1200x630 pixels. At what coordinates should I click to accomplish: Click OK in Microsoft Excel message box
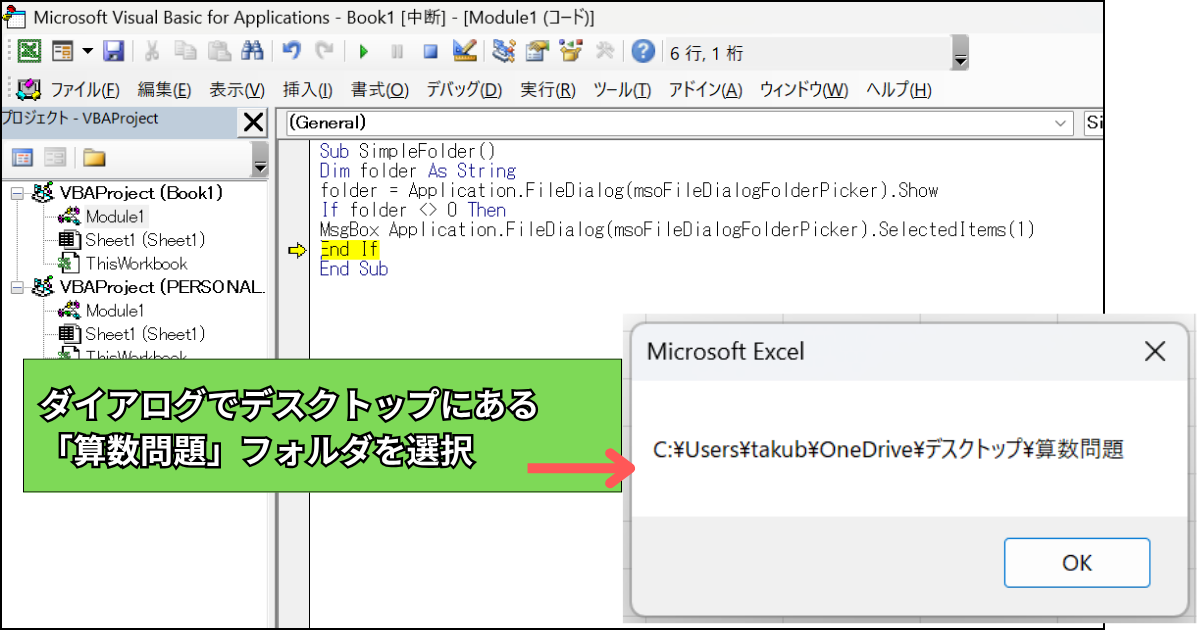[1077, 563]
